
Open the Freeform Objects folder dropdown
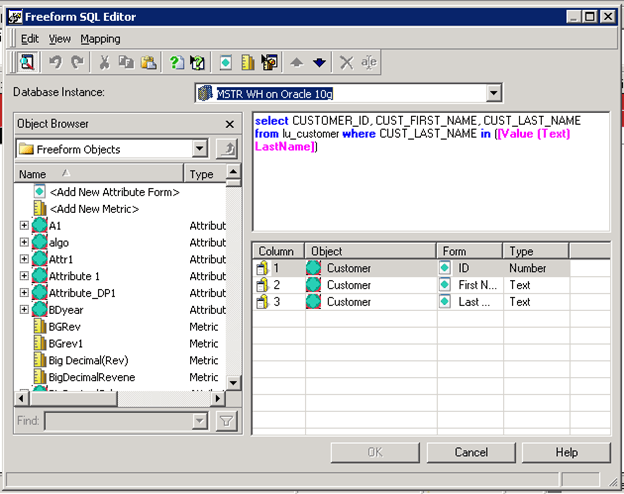coord(200,149)
